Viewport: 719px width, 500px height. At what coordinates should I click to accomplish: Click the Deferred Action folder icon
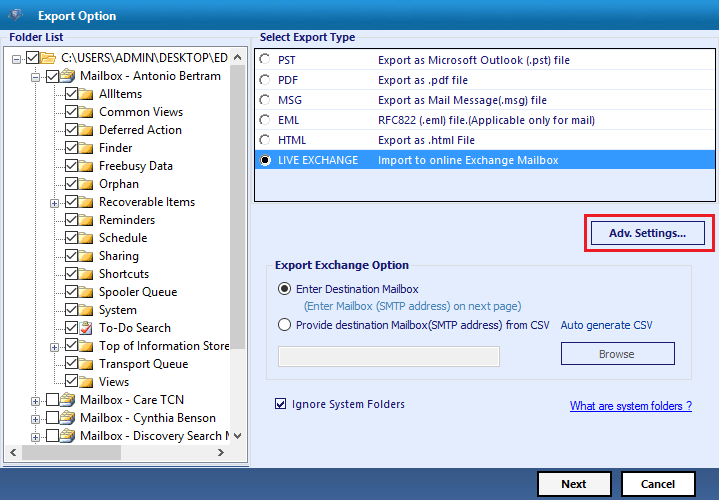(x=86, y=130)
